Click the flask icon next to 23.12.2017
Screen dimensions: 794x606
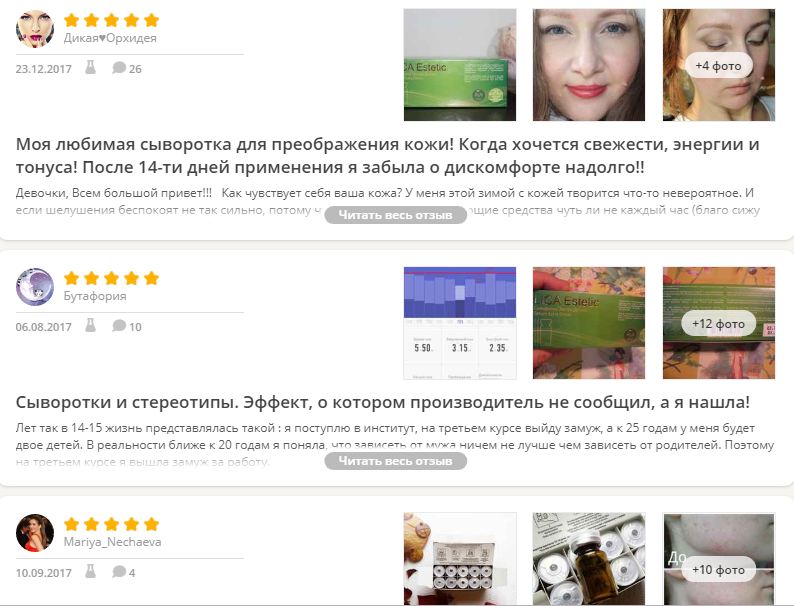click(x=90, y=67)
